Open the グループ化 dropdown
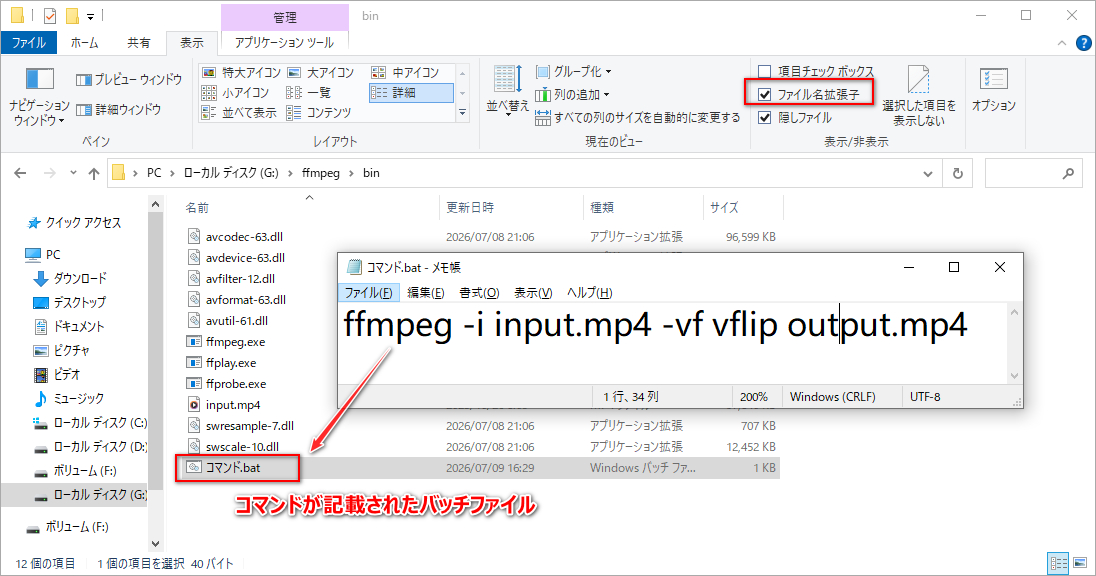This screenshot has width=1096, height=576. pyautogui.click(x=573, y=71)
